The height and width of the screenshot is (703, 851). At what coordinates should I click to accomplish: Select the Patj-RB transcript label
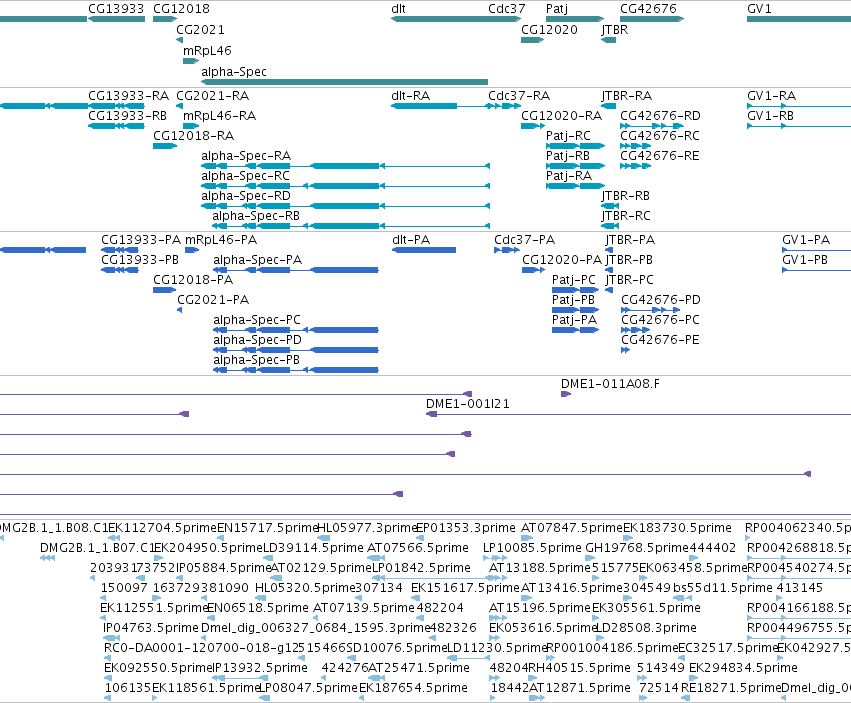click(x=568, y=156)
